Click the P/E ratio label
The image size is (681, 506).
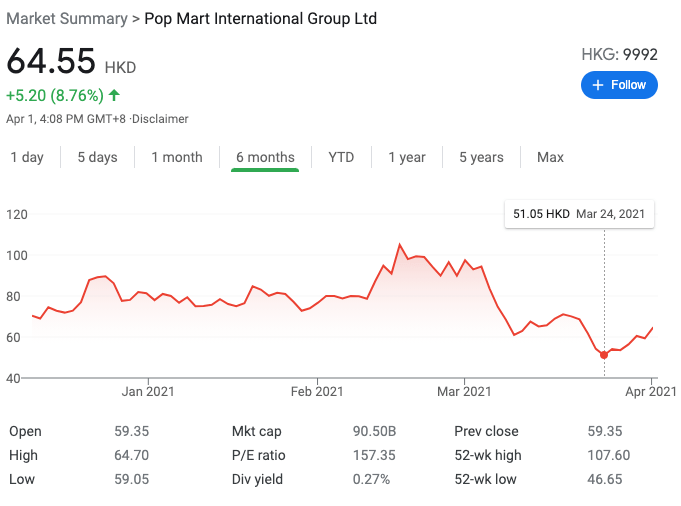(258, 455)
